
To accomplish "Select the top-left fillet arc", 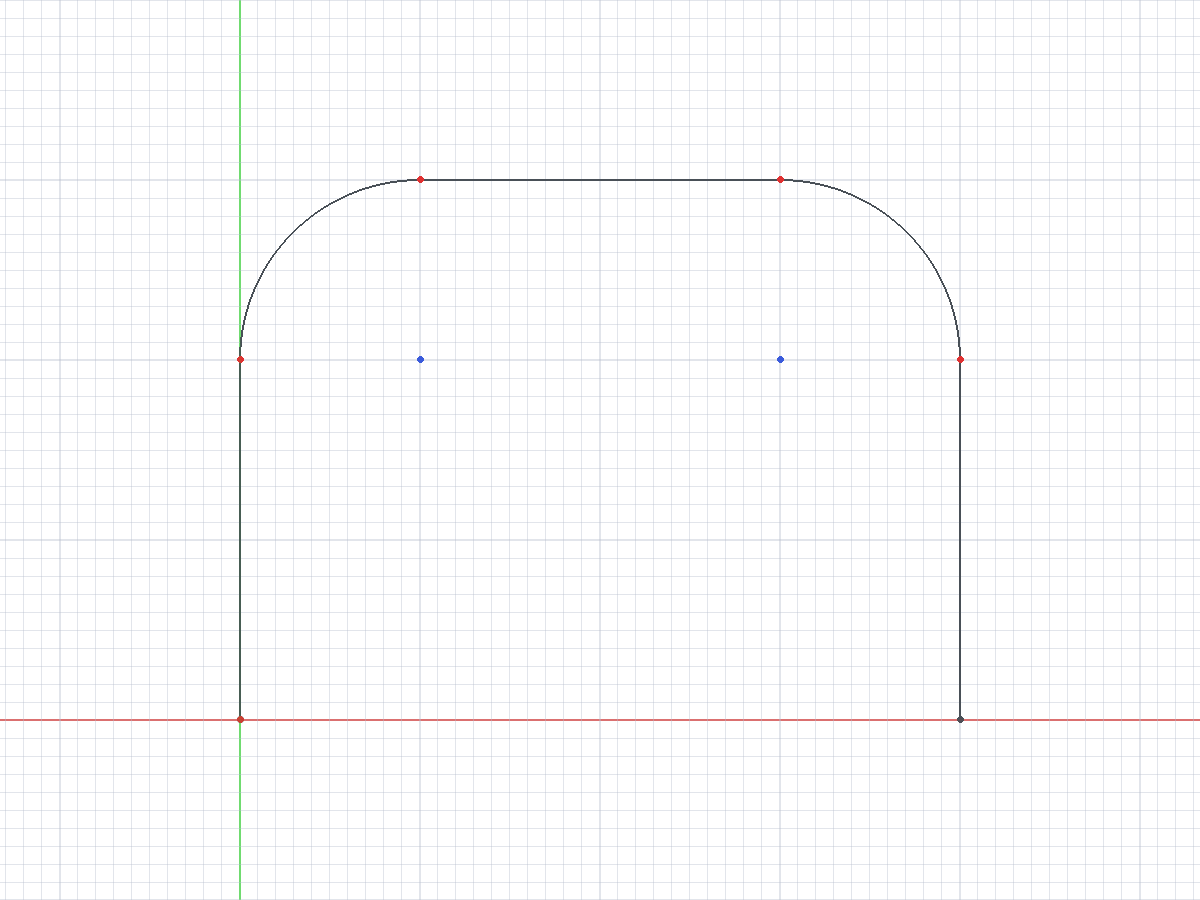I will click(293, 232).
